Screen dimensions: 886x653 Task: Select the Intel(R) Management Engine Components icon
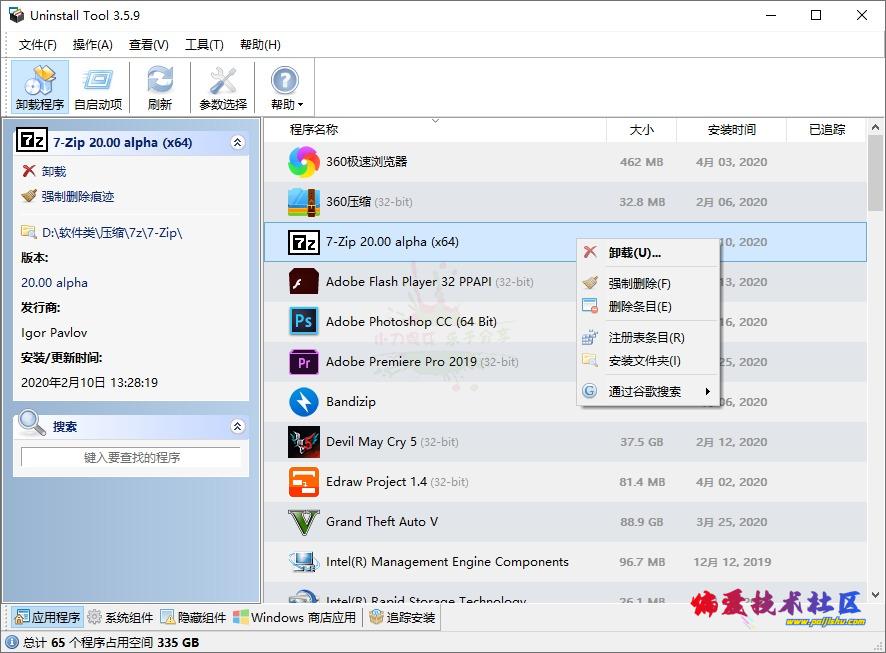[304, 562]
